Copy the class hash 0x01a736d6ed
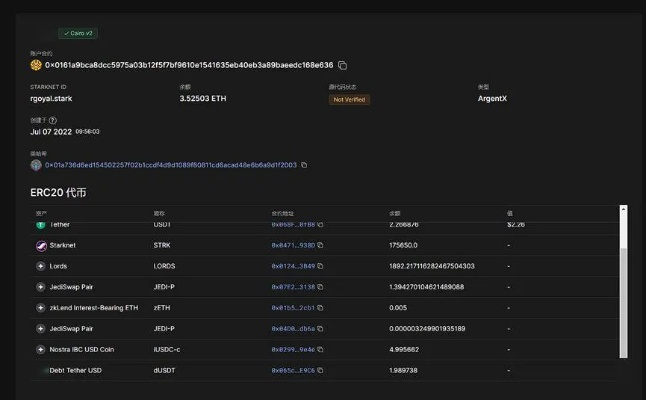The width and height of the screenshot is (646, 400). [x=304, y=165]
